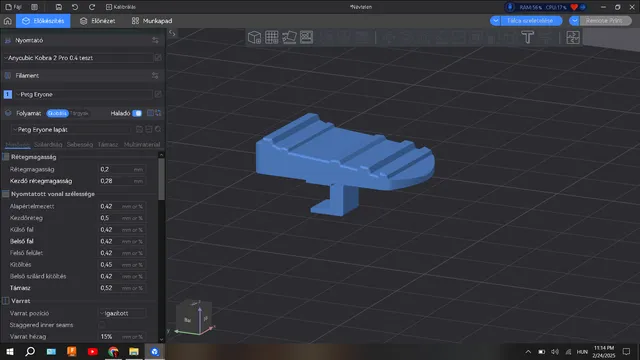Search process settings with magnifier icon
The height and width of the screenshot is (360, 640).
pos(158,129)
